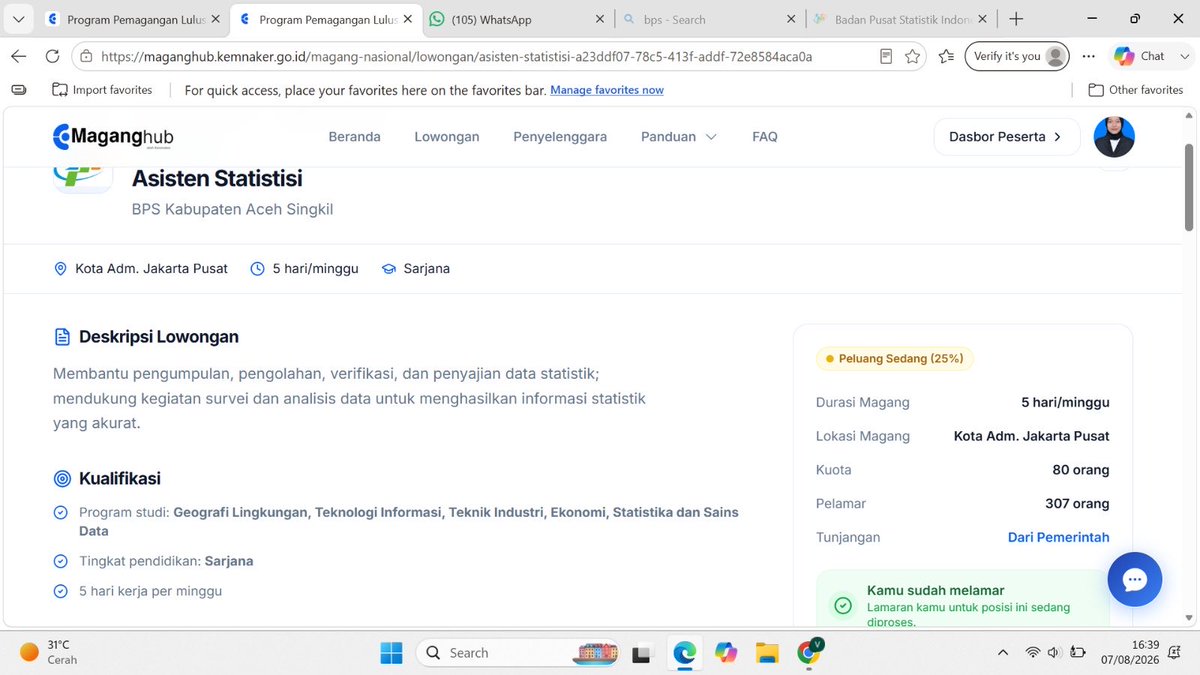Open a new browser tab
The width and height of the screenshot is (1200, 675).
click(x=1016, y=19)
